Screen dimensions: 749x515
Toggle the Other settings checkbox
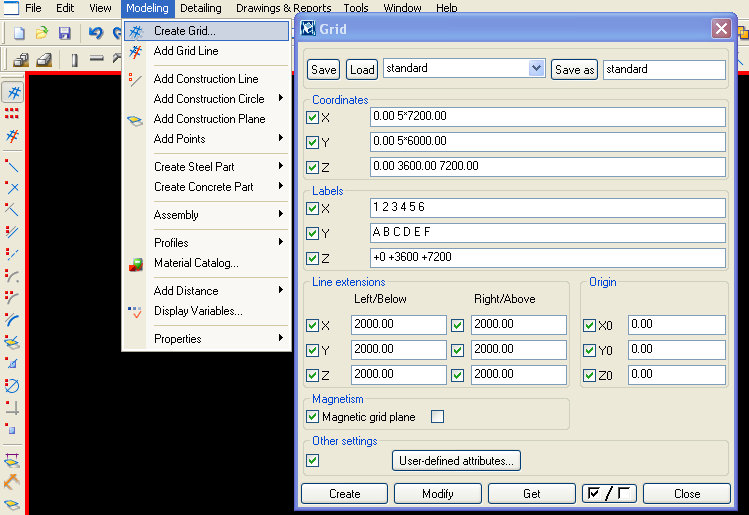pyautogui.click(x=312, y=461)
